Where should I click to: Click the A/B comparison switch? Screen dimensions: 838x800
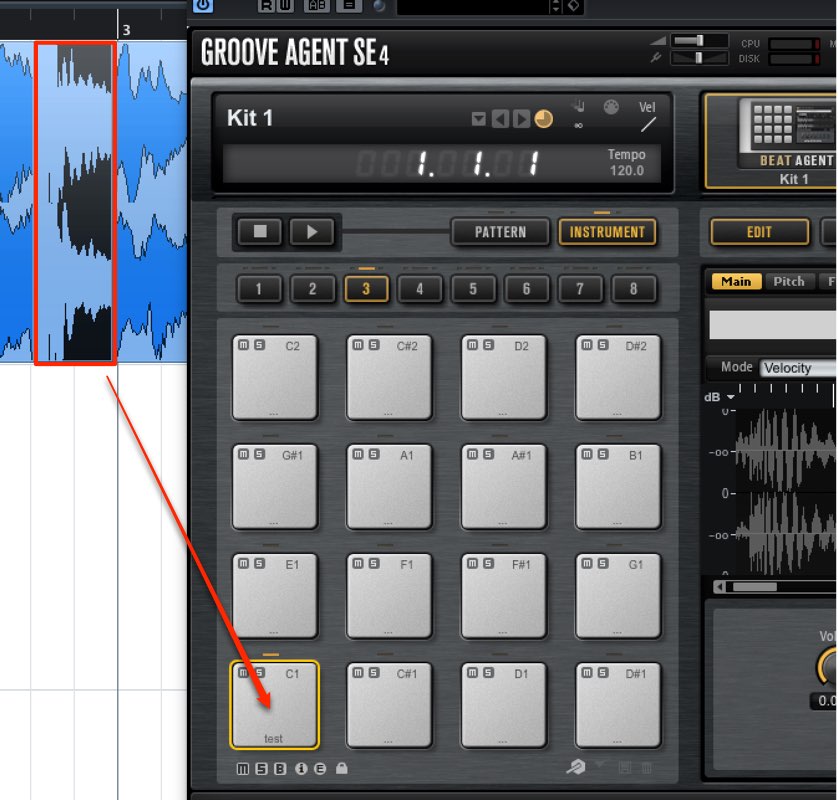tap(316, 5)
